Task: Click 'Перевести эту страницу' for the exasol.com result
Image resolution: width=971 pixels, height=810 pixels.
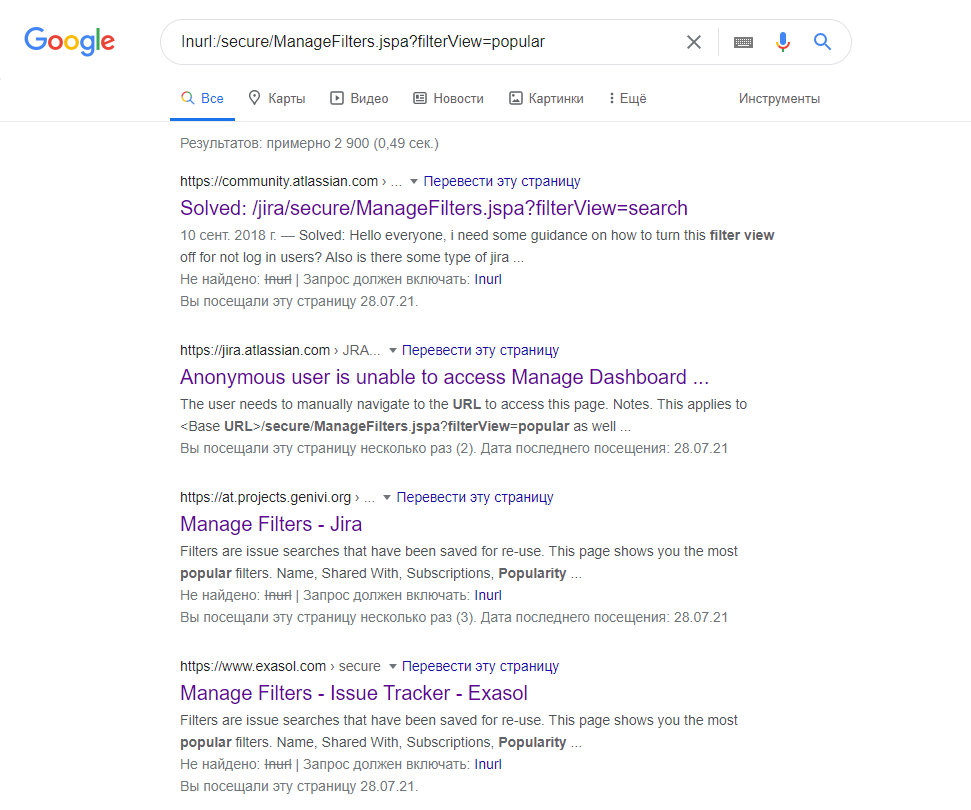Action: point(480,666)
